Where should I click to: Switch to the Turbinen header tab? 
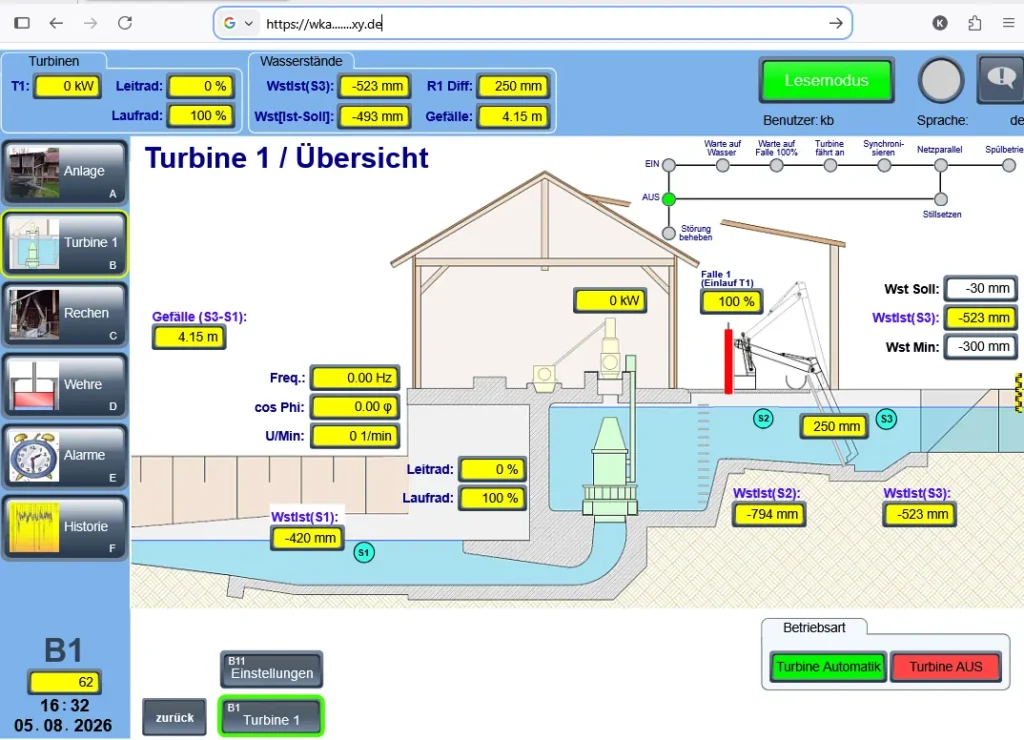pos(54,61)
